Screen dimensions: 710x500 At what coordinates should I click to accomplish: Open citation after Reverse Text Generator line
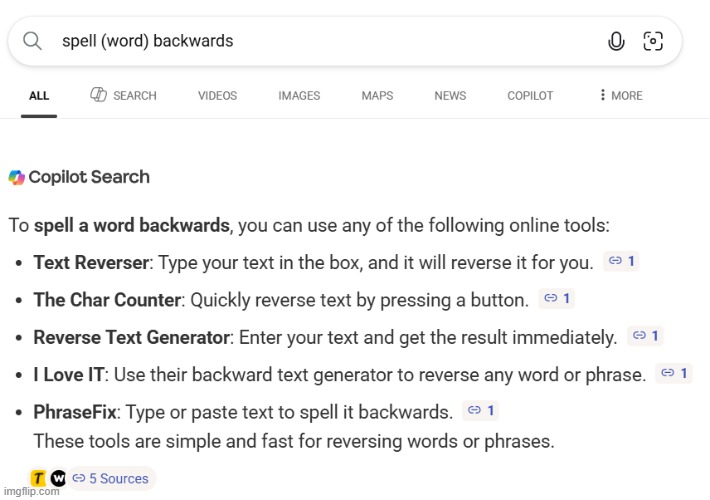pyautogui.click(x=644, y=335)
